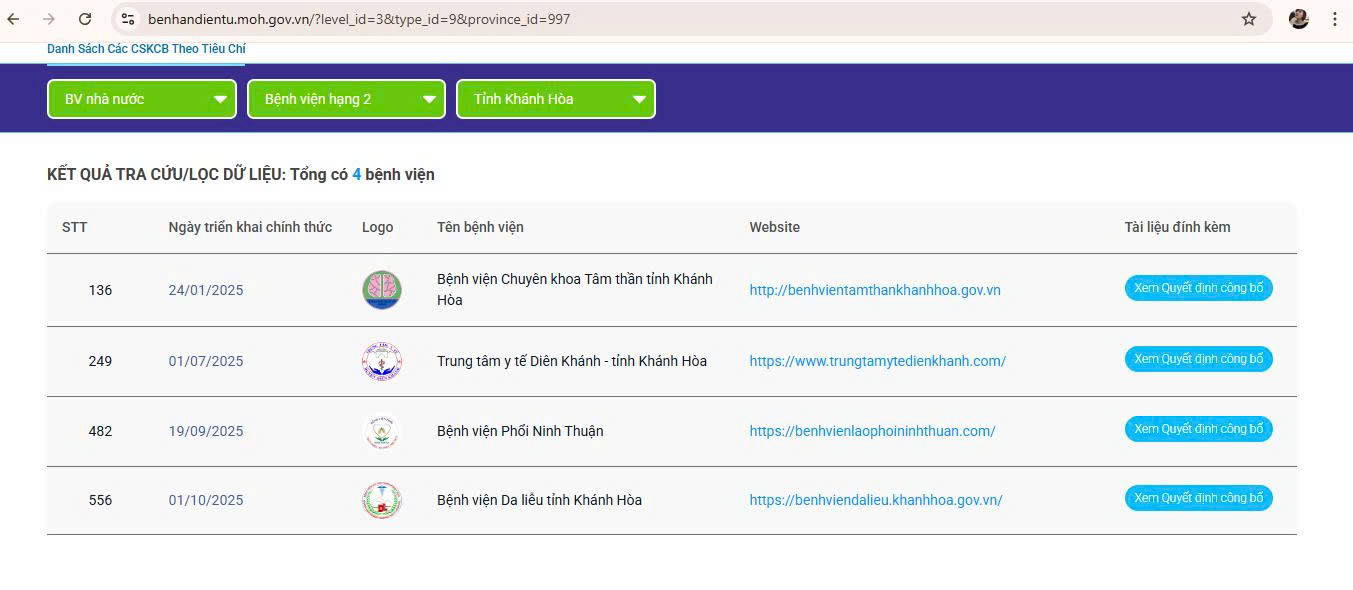Visit the trungtamytedienkhanh.com link
Viewport: 1353px width, 590px height.
tap(877, 361)
